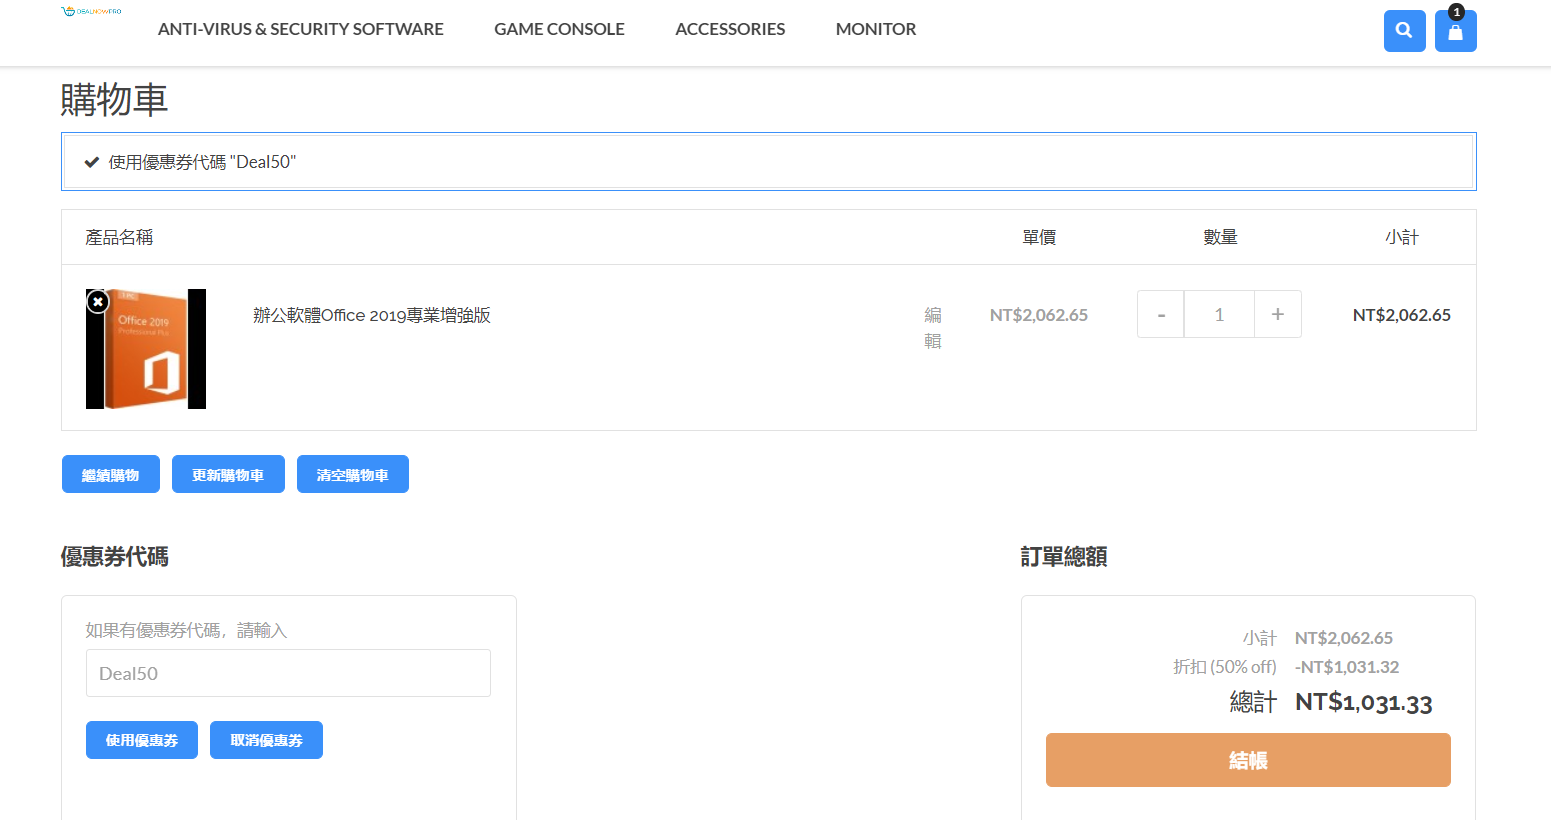The width and height of the screenshot is (1551, 820).
Task: Click the 如果有優惠券代碼，請輸入 label
Action: pyautogui.click(x=186, y=630)
